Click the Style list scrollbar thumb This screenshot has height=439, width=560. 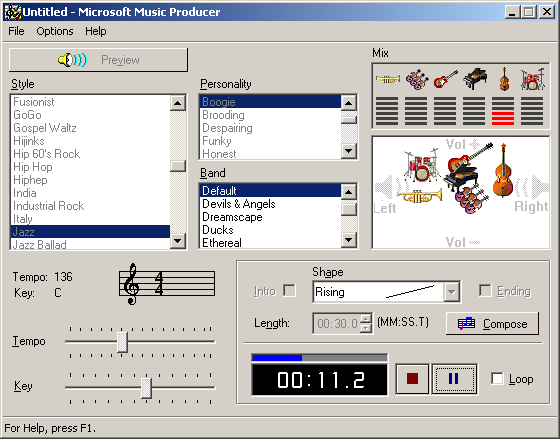coord(178,166)
